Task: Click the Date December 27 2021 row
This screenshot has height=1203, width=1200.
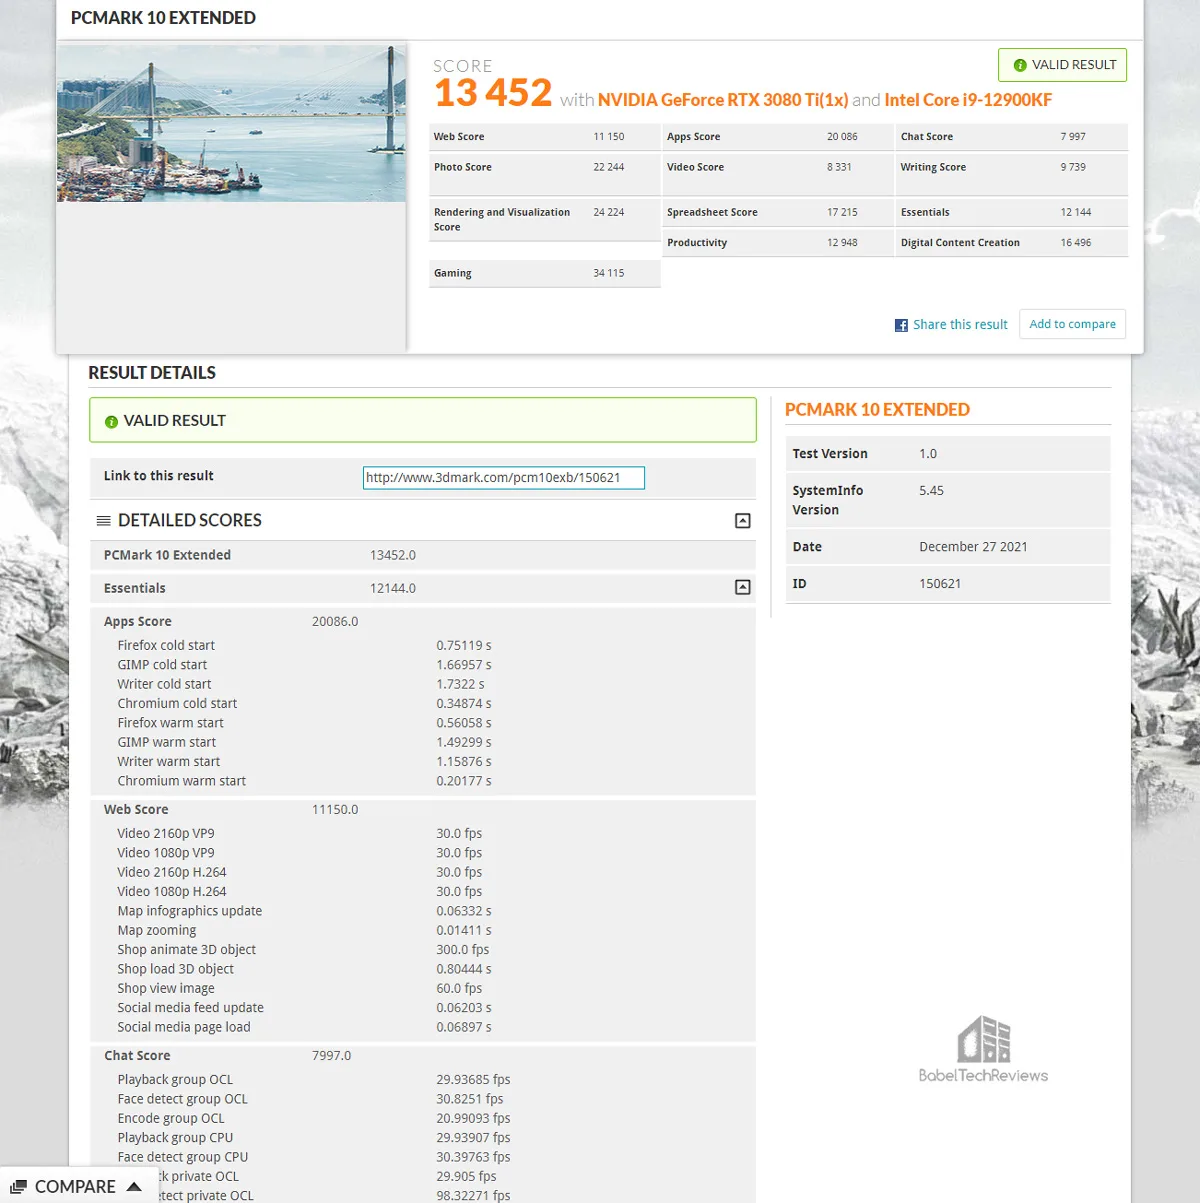Action: click(x=948, y=547)
